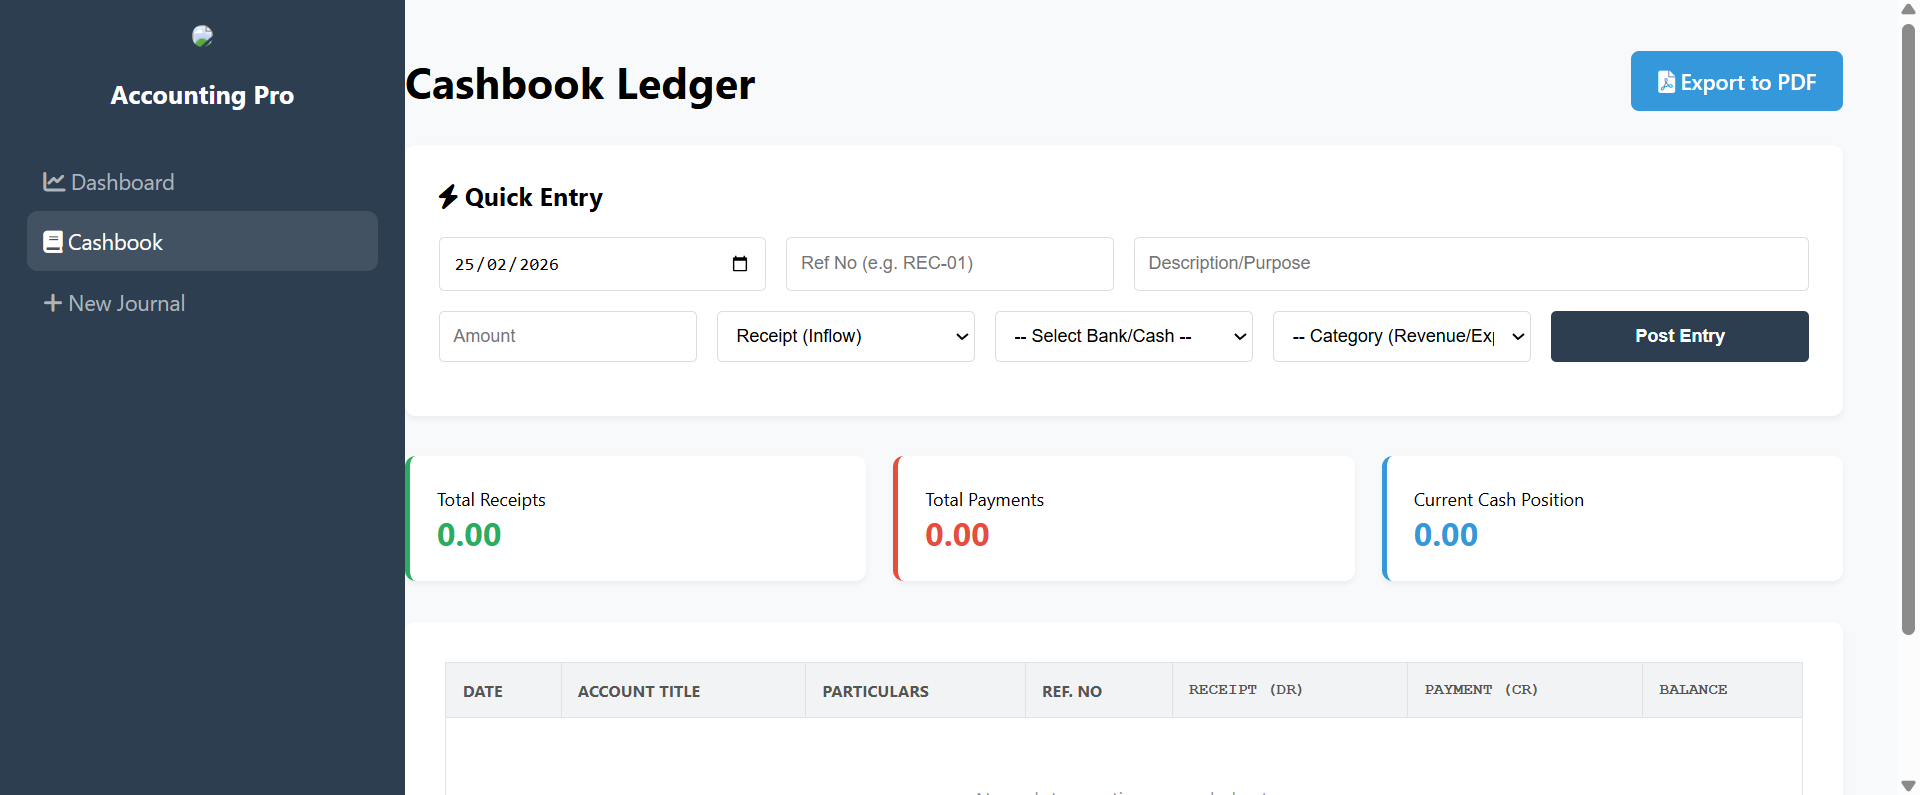
Task: Click the Current Cash Position label
Action: click(x=1498, y=500)
